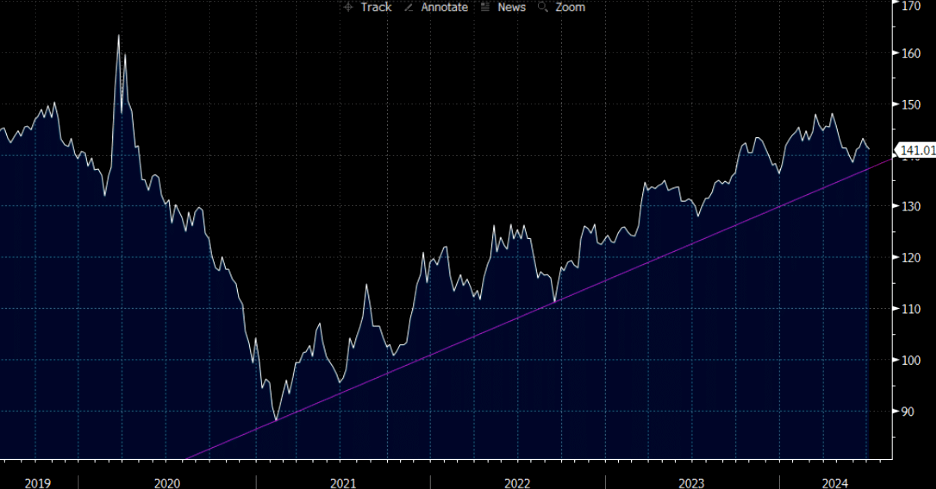Click the 170 price axis label
936x489 pixels.
coord(911,5)
